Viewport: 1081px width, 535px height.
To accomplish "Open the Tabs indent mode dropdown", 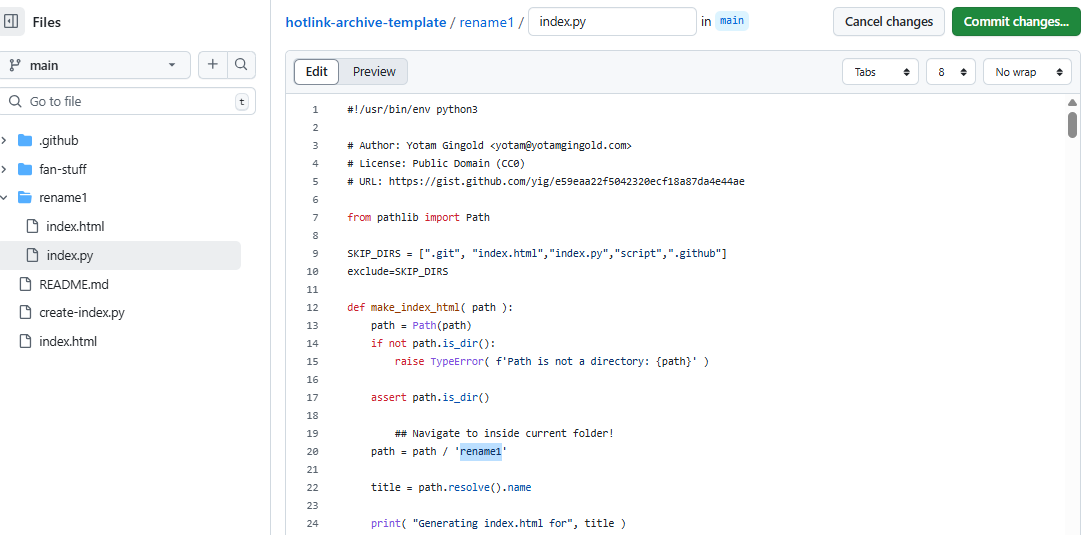I will [x=880, y=72].
